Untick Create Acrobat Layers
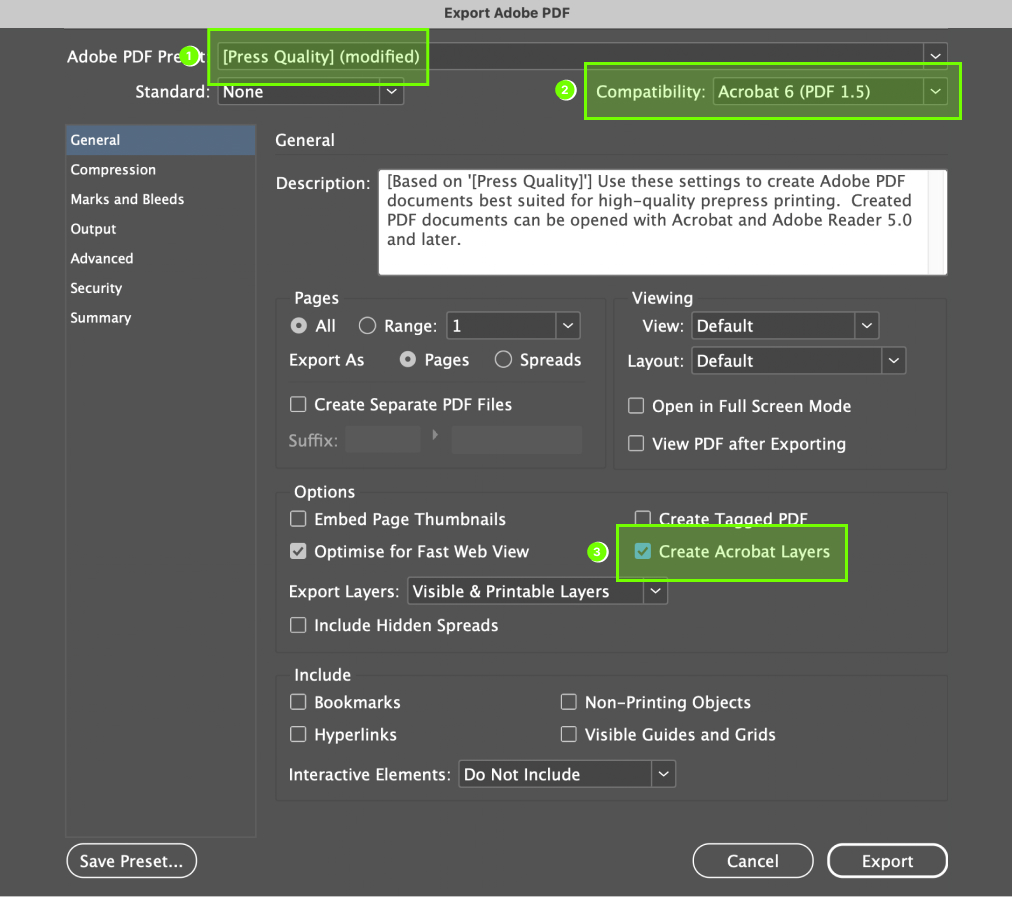1012x897 pixels. point(643,551)
